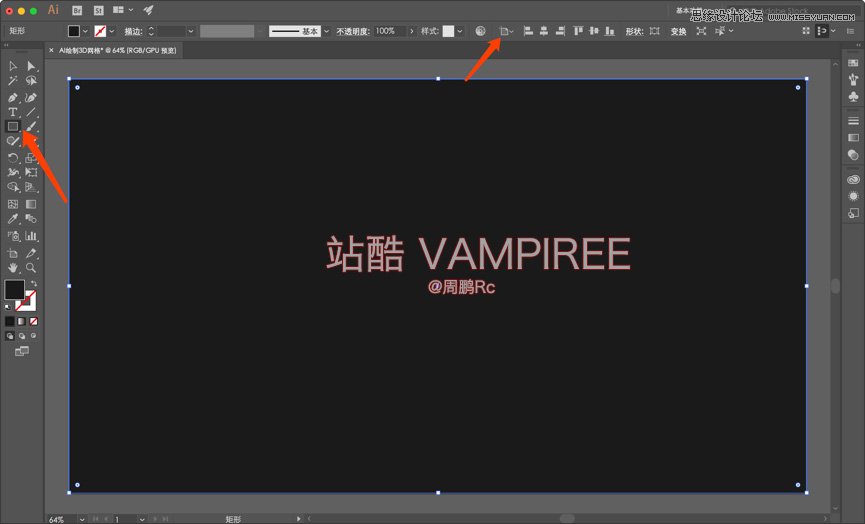The image size is (865, 524).
Task: Select the Type tool
Action: point(13,112)
